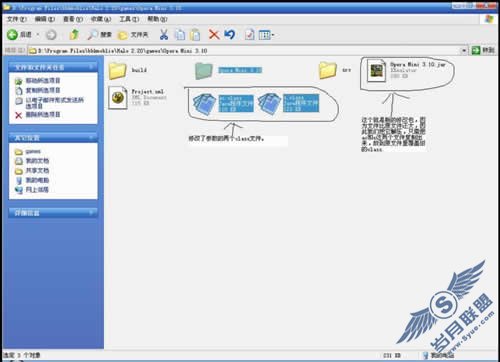Click the green Back arrow button

click(12, 34)
